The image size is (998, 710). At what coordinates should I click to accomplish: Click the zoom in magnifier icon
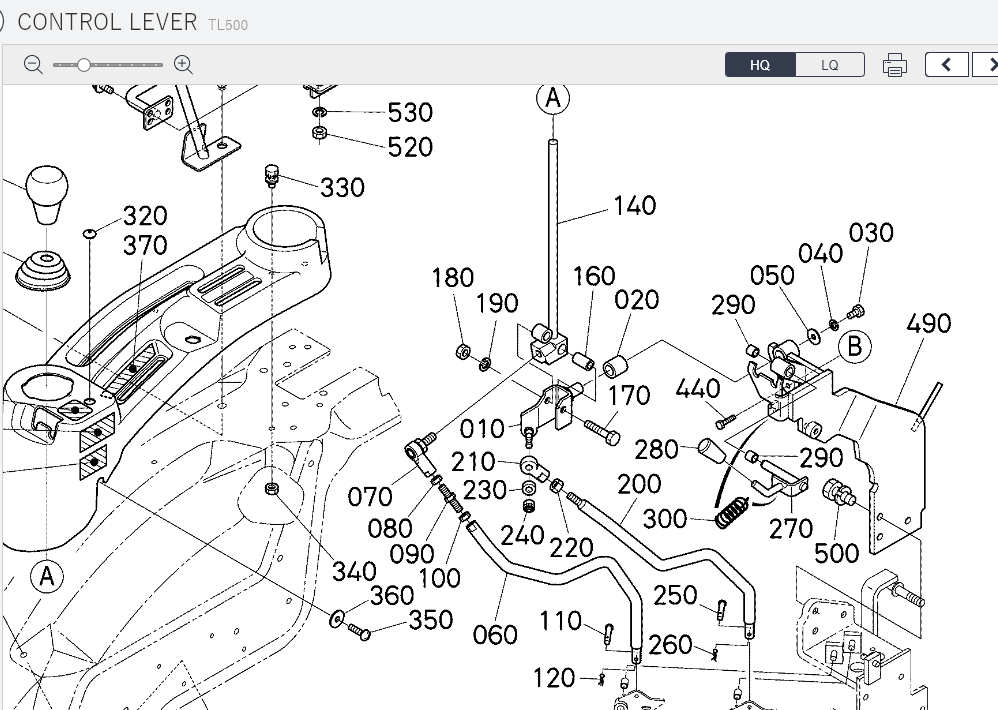[x=183, y=65]
